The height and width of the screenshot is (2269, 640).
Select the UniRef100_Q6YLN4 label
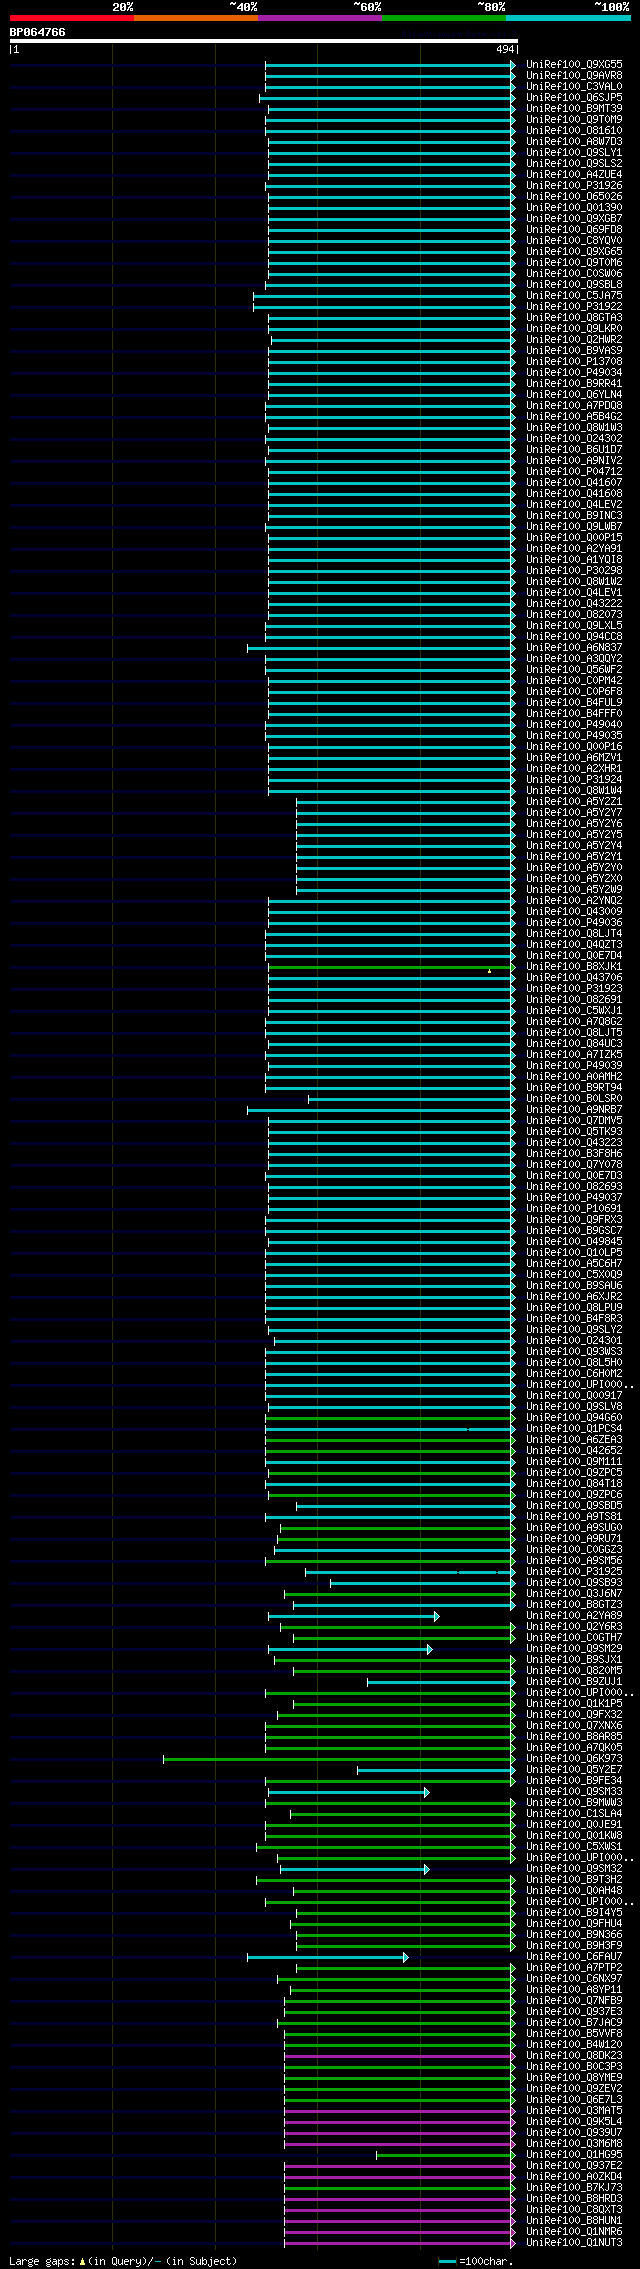click(x=574, y=394)
